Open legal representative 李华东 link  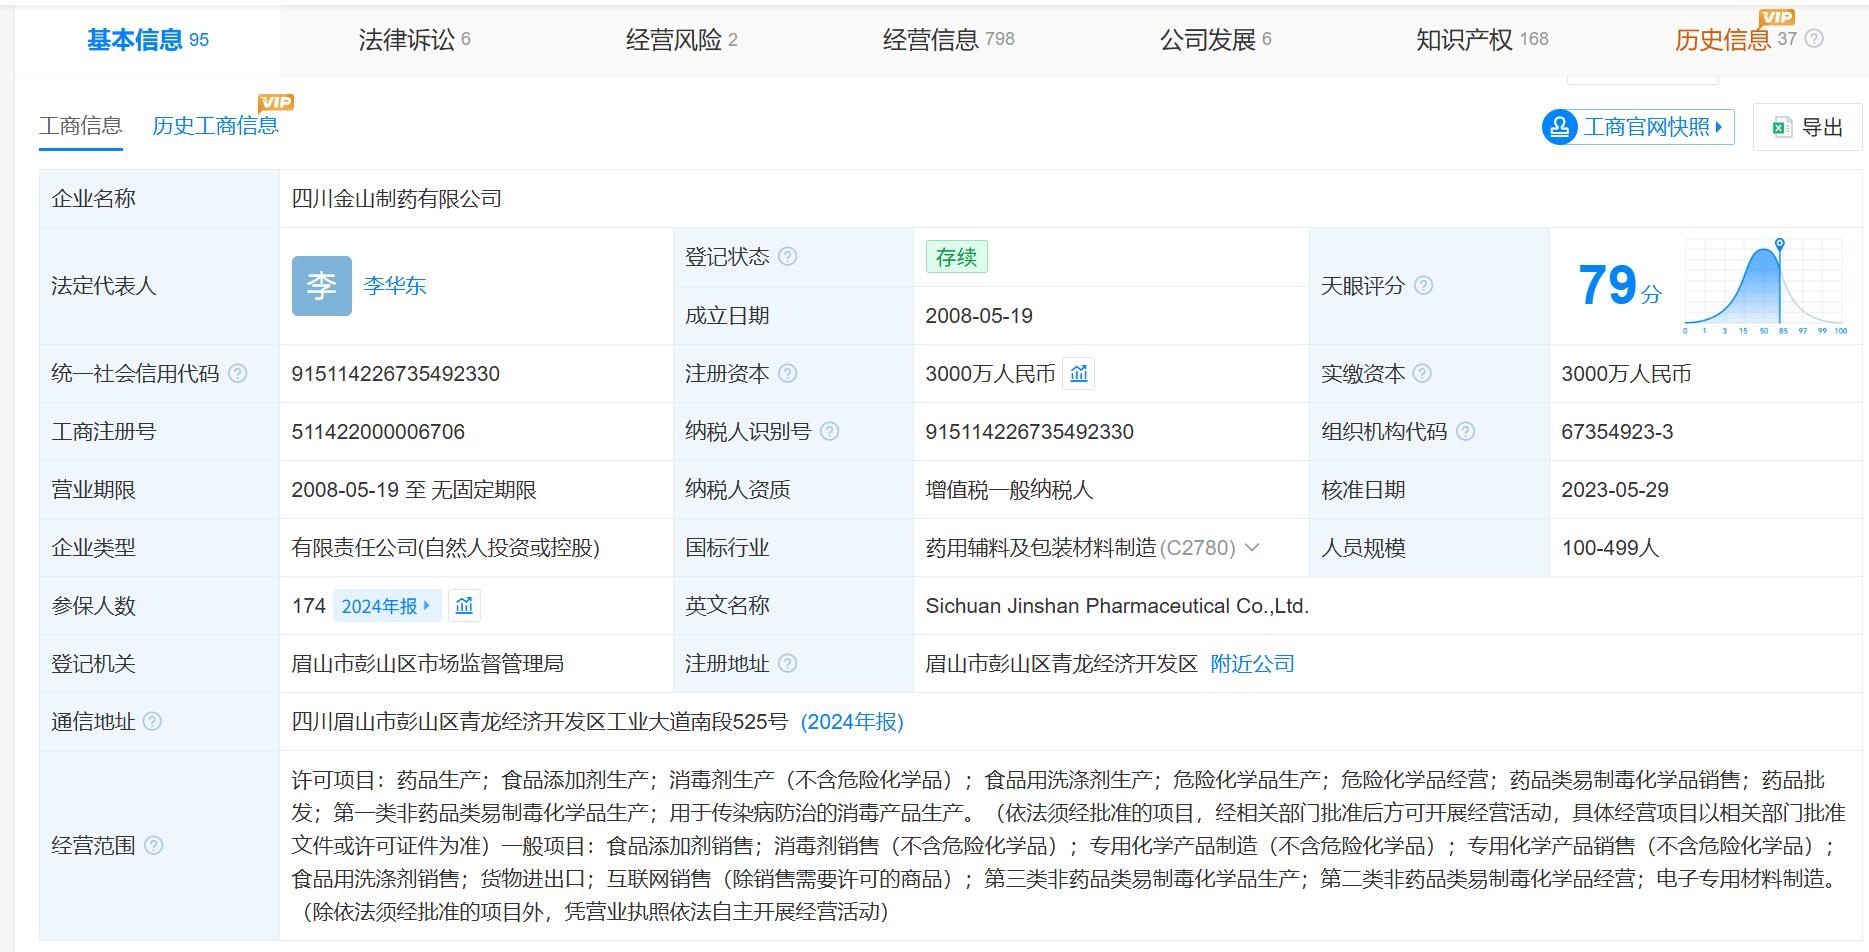click(x=395, y=286)
